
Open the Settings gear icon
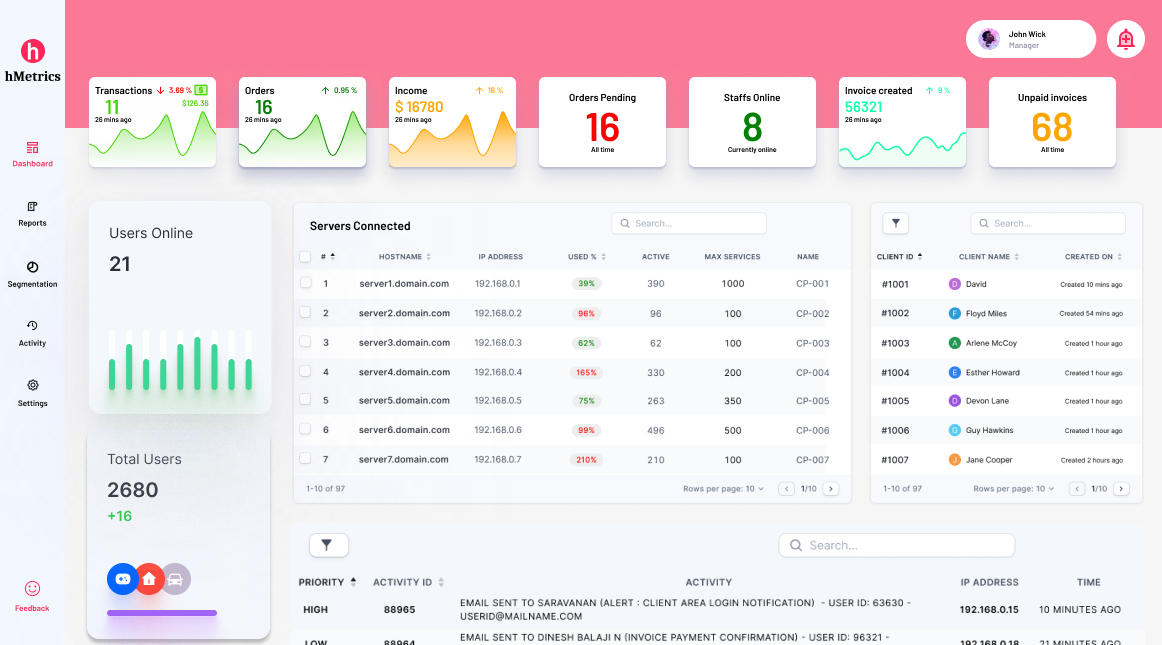[32, 386]
